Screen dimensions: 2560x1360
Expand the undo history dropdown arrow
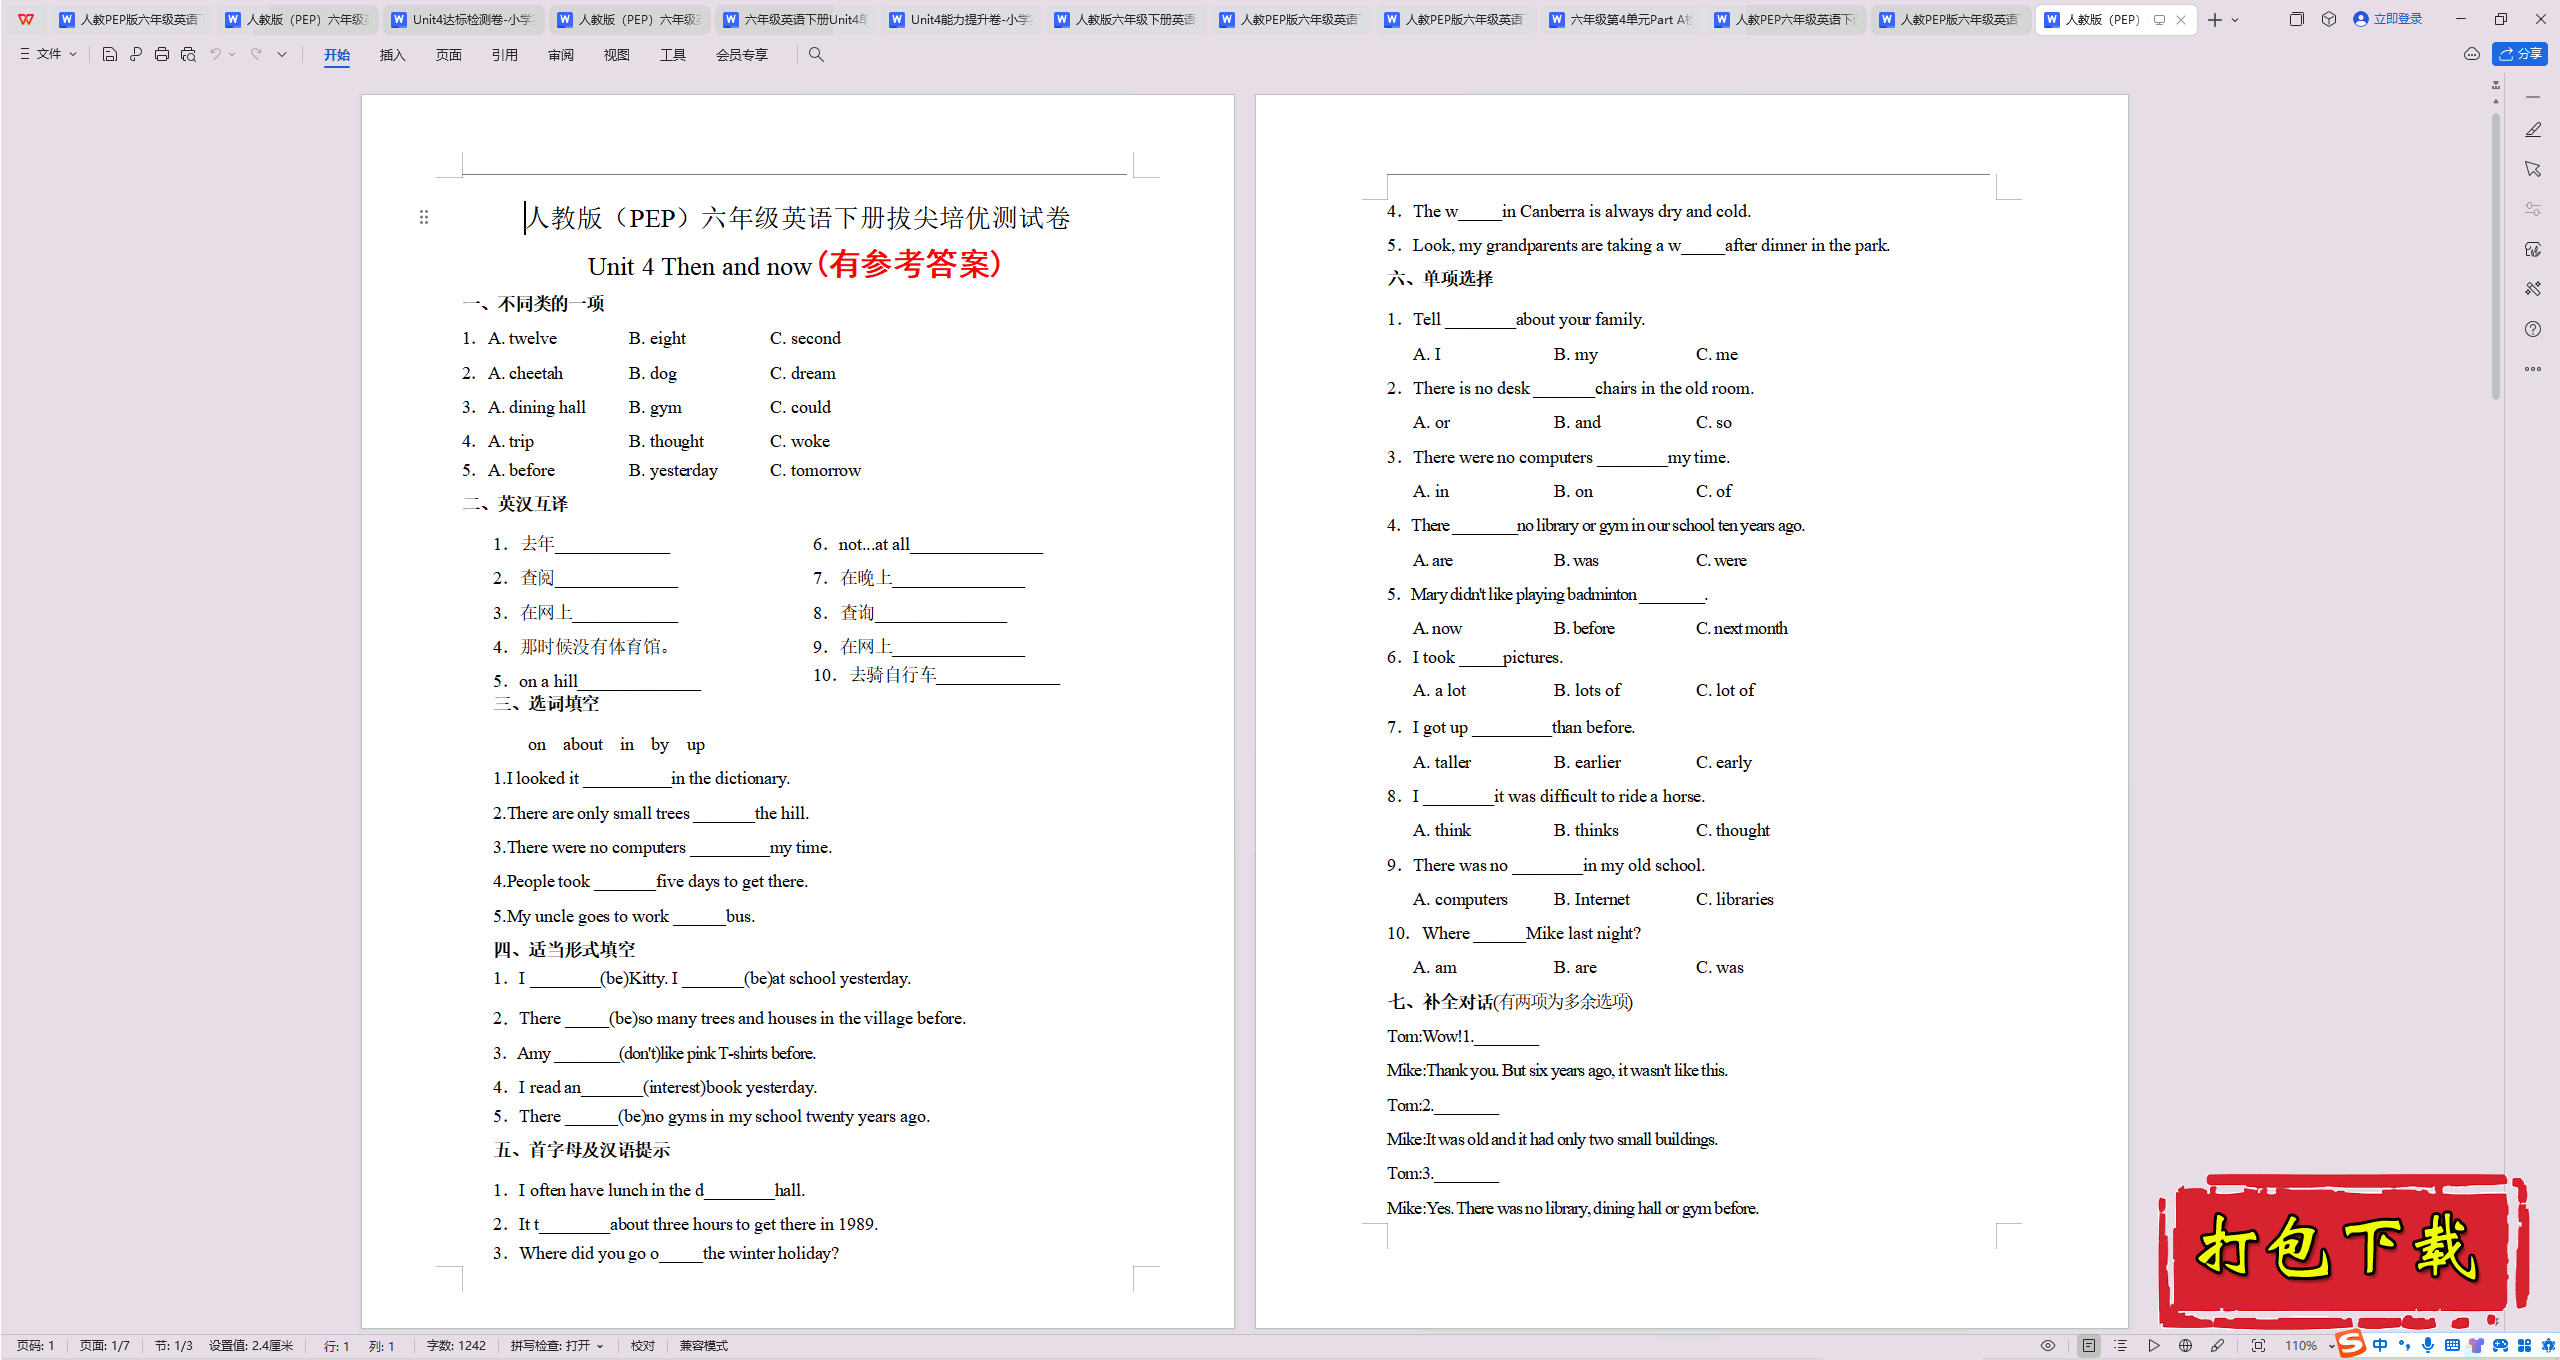232,54
